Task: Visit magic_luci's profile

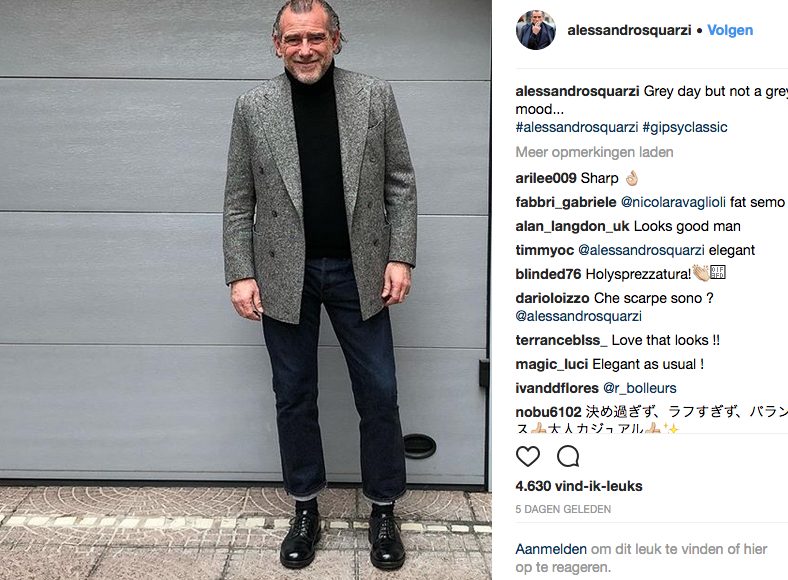Action: [552, 364]
